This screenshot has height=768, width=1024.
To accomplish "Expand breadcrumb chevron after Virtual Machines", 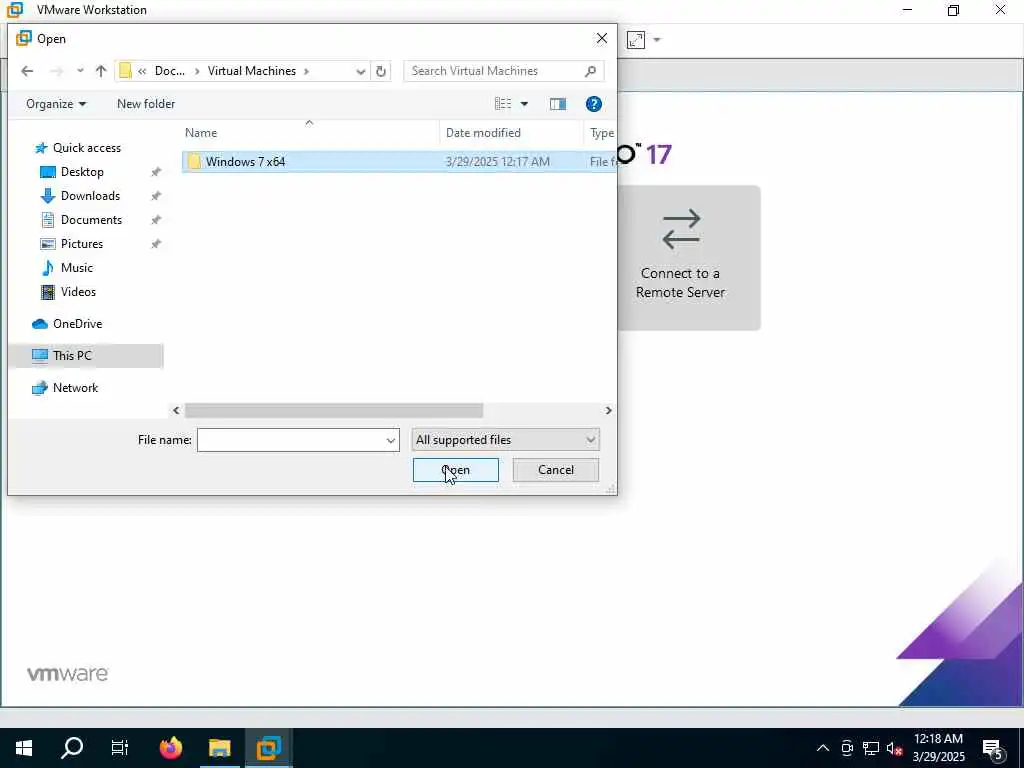I will pos(306,71).
